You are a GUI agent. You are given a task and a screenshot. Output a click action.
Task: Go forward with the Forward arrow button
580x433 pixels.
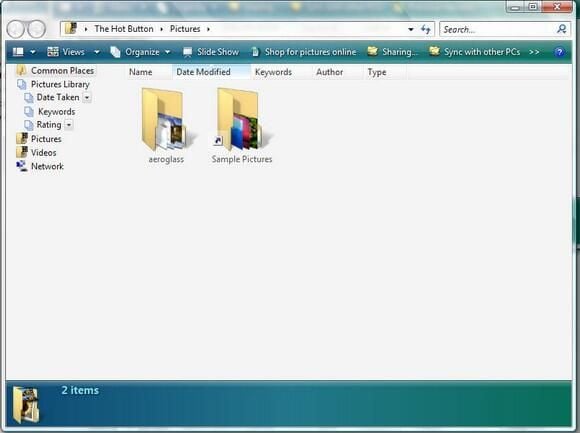point(37,29)
